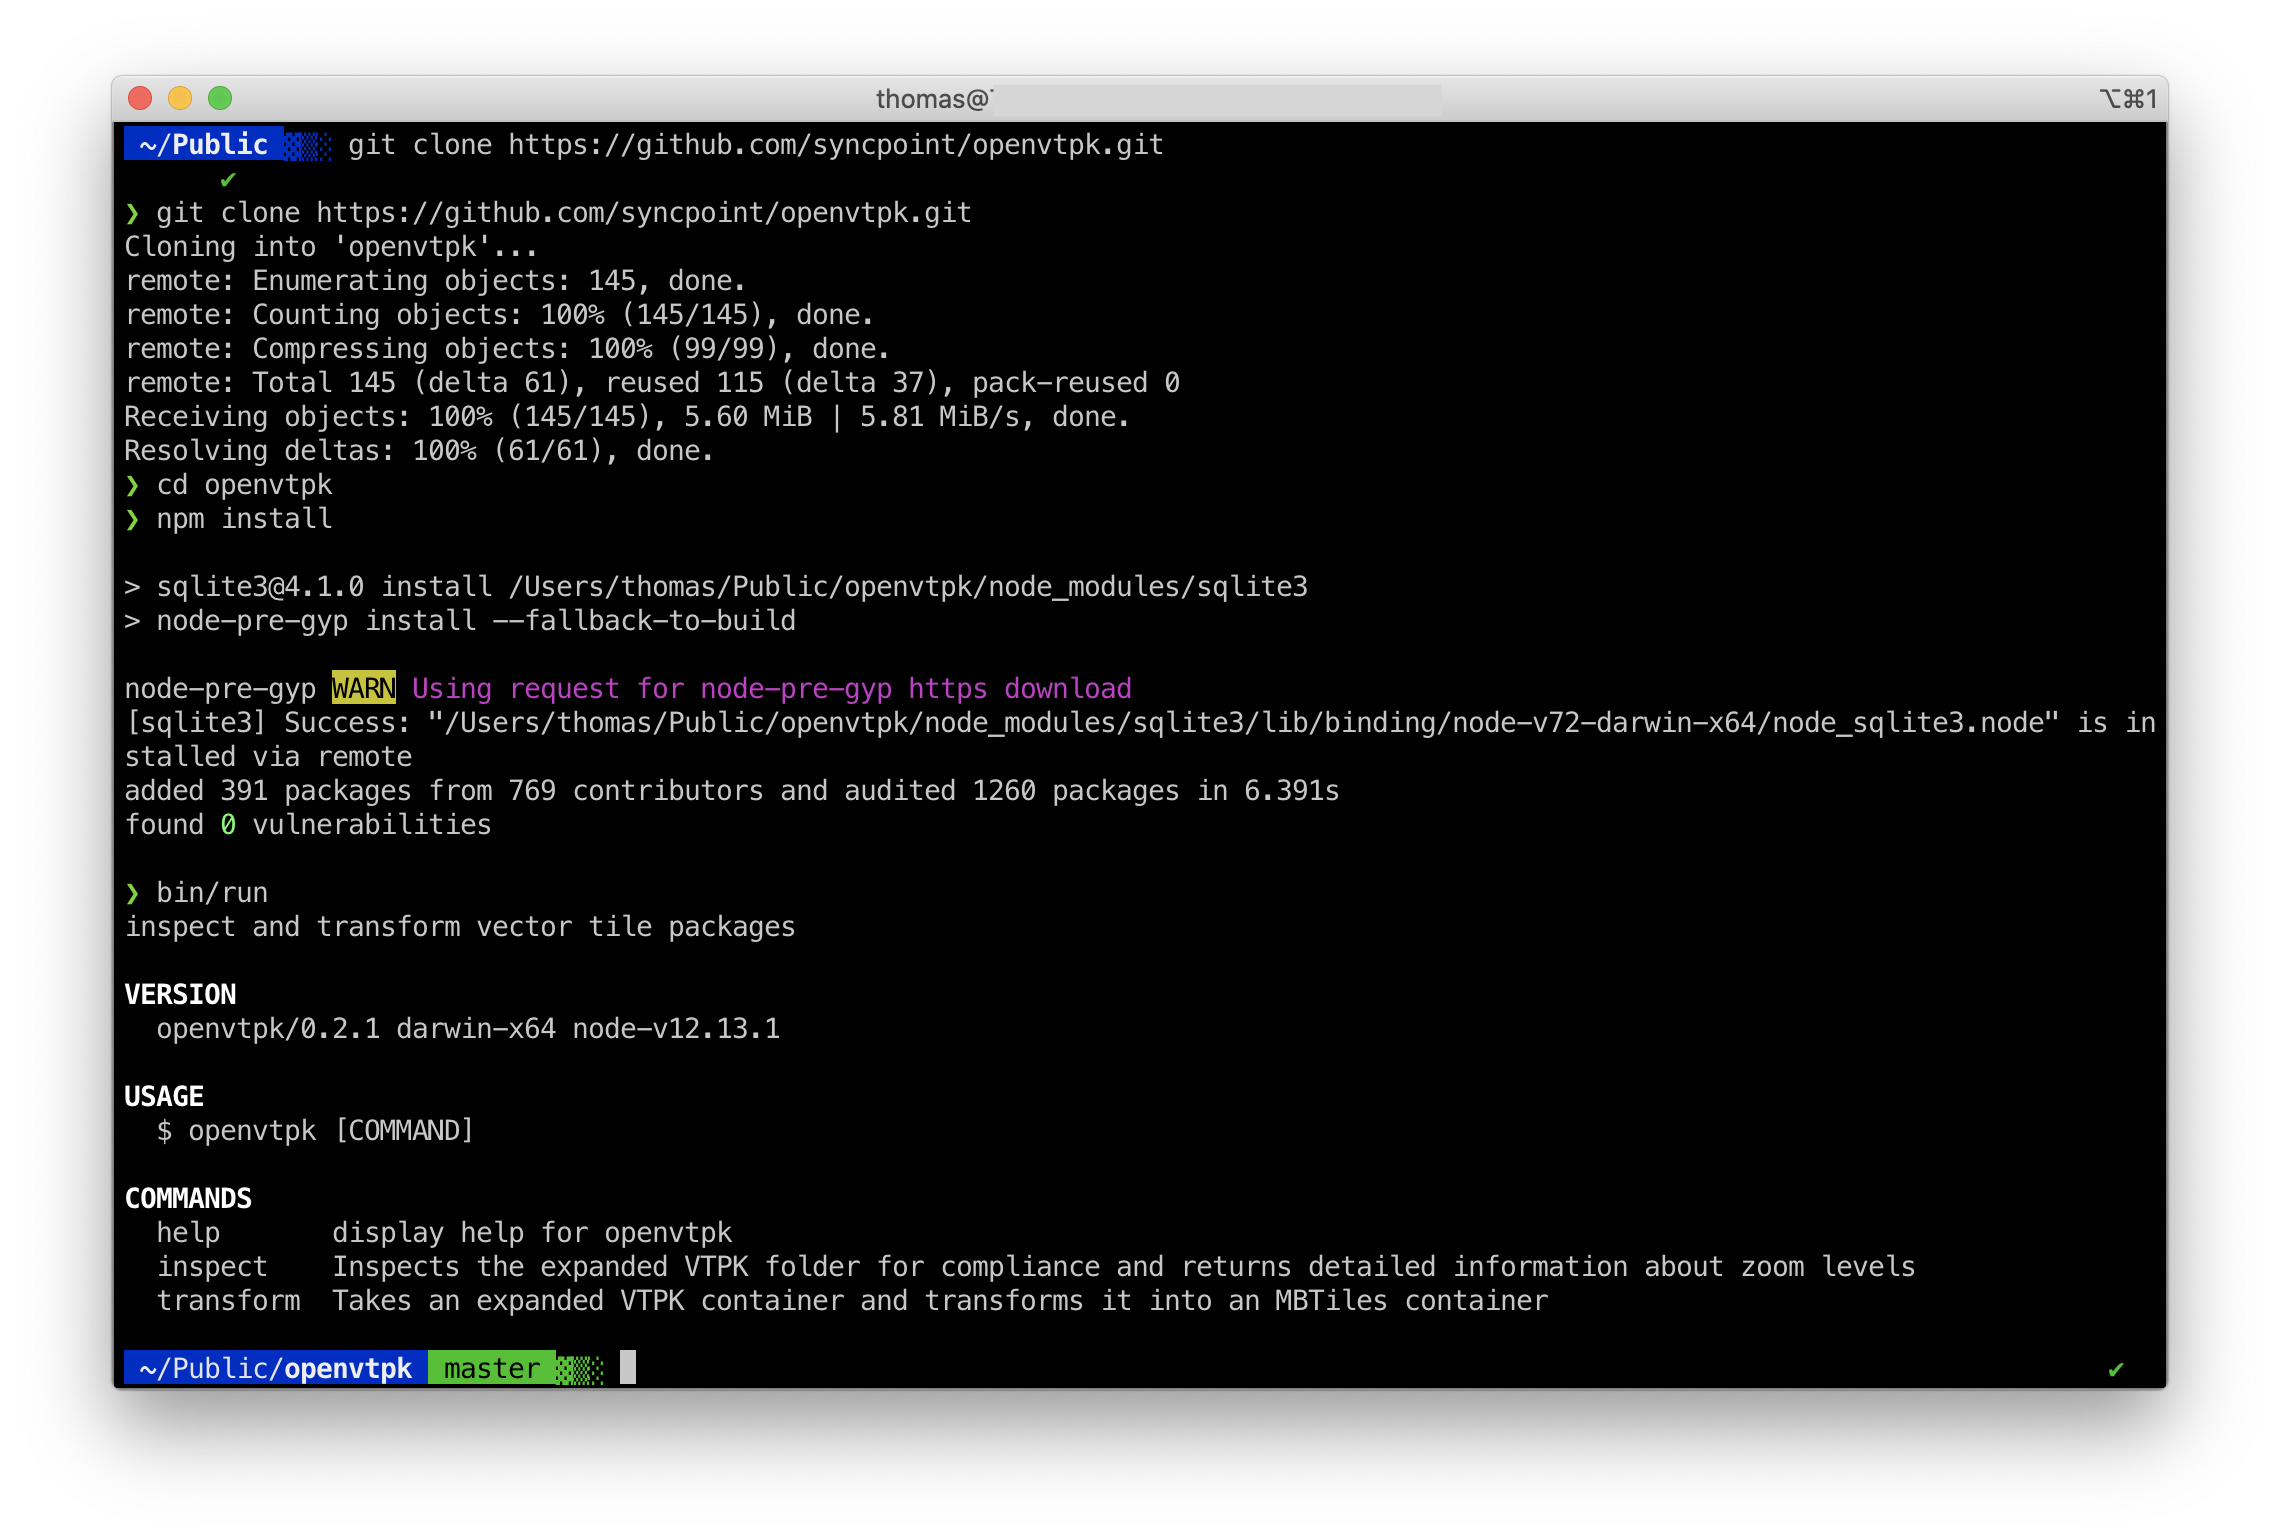Click the github.com openvtpk.git URL in top prompt

(x=835, y=145)
